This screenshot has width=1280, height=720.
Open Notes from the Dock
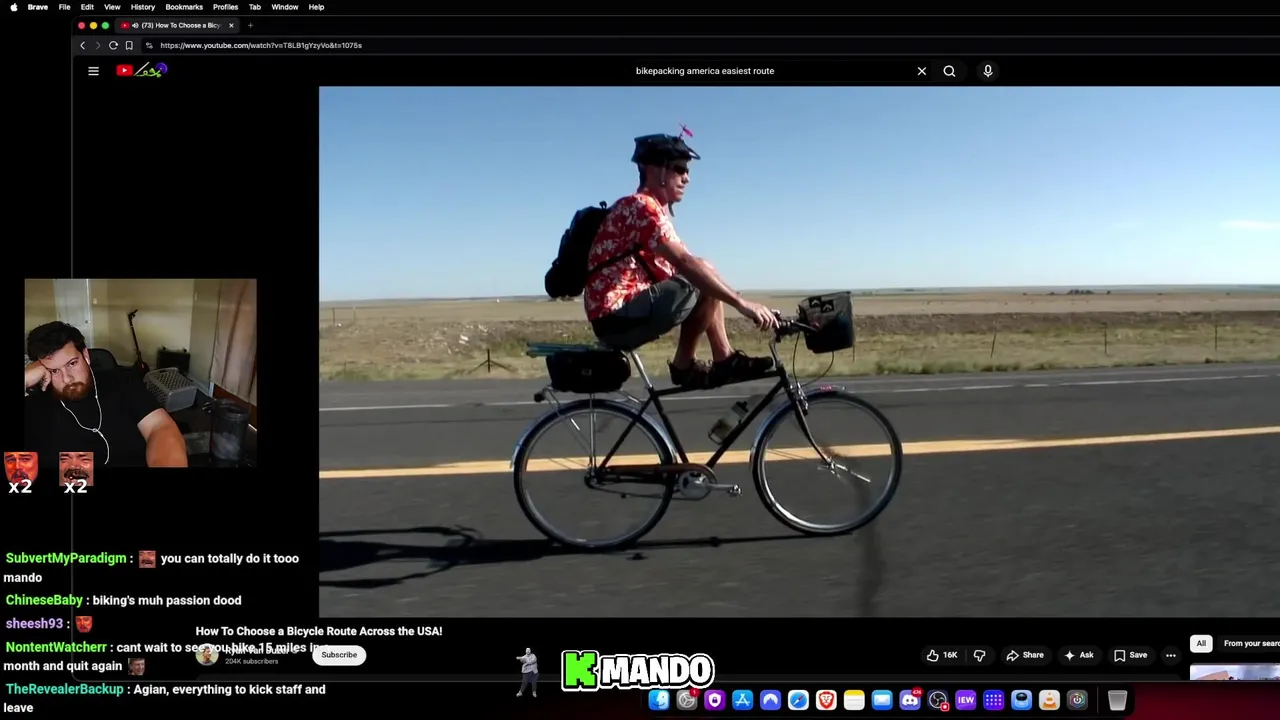854,700
